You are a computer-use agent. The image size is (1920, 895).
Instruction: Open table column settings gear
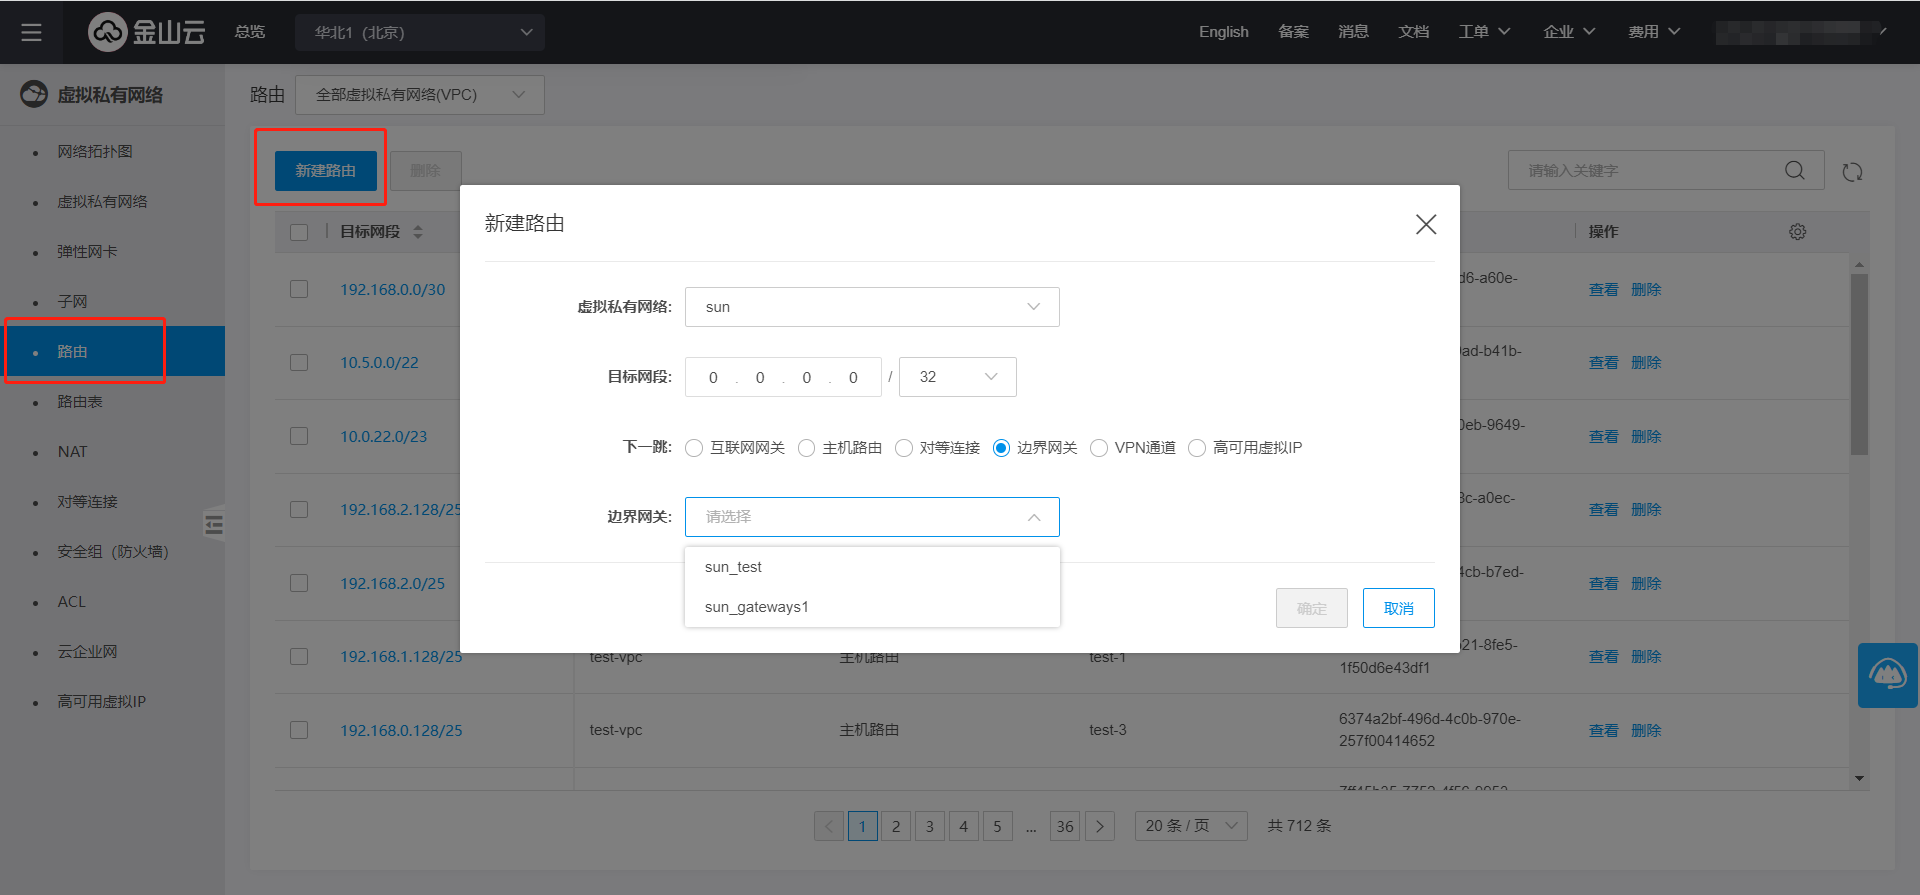[1797, 232]
